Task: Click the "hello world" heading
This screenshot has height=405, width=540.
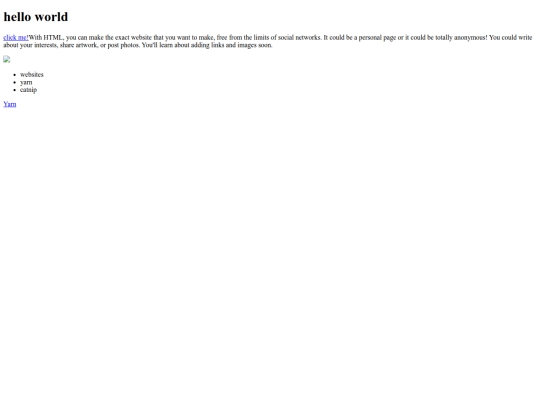Action: [36, 17]
